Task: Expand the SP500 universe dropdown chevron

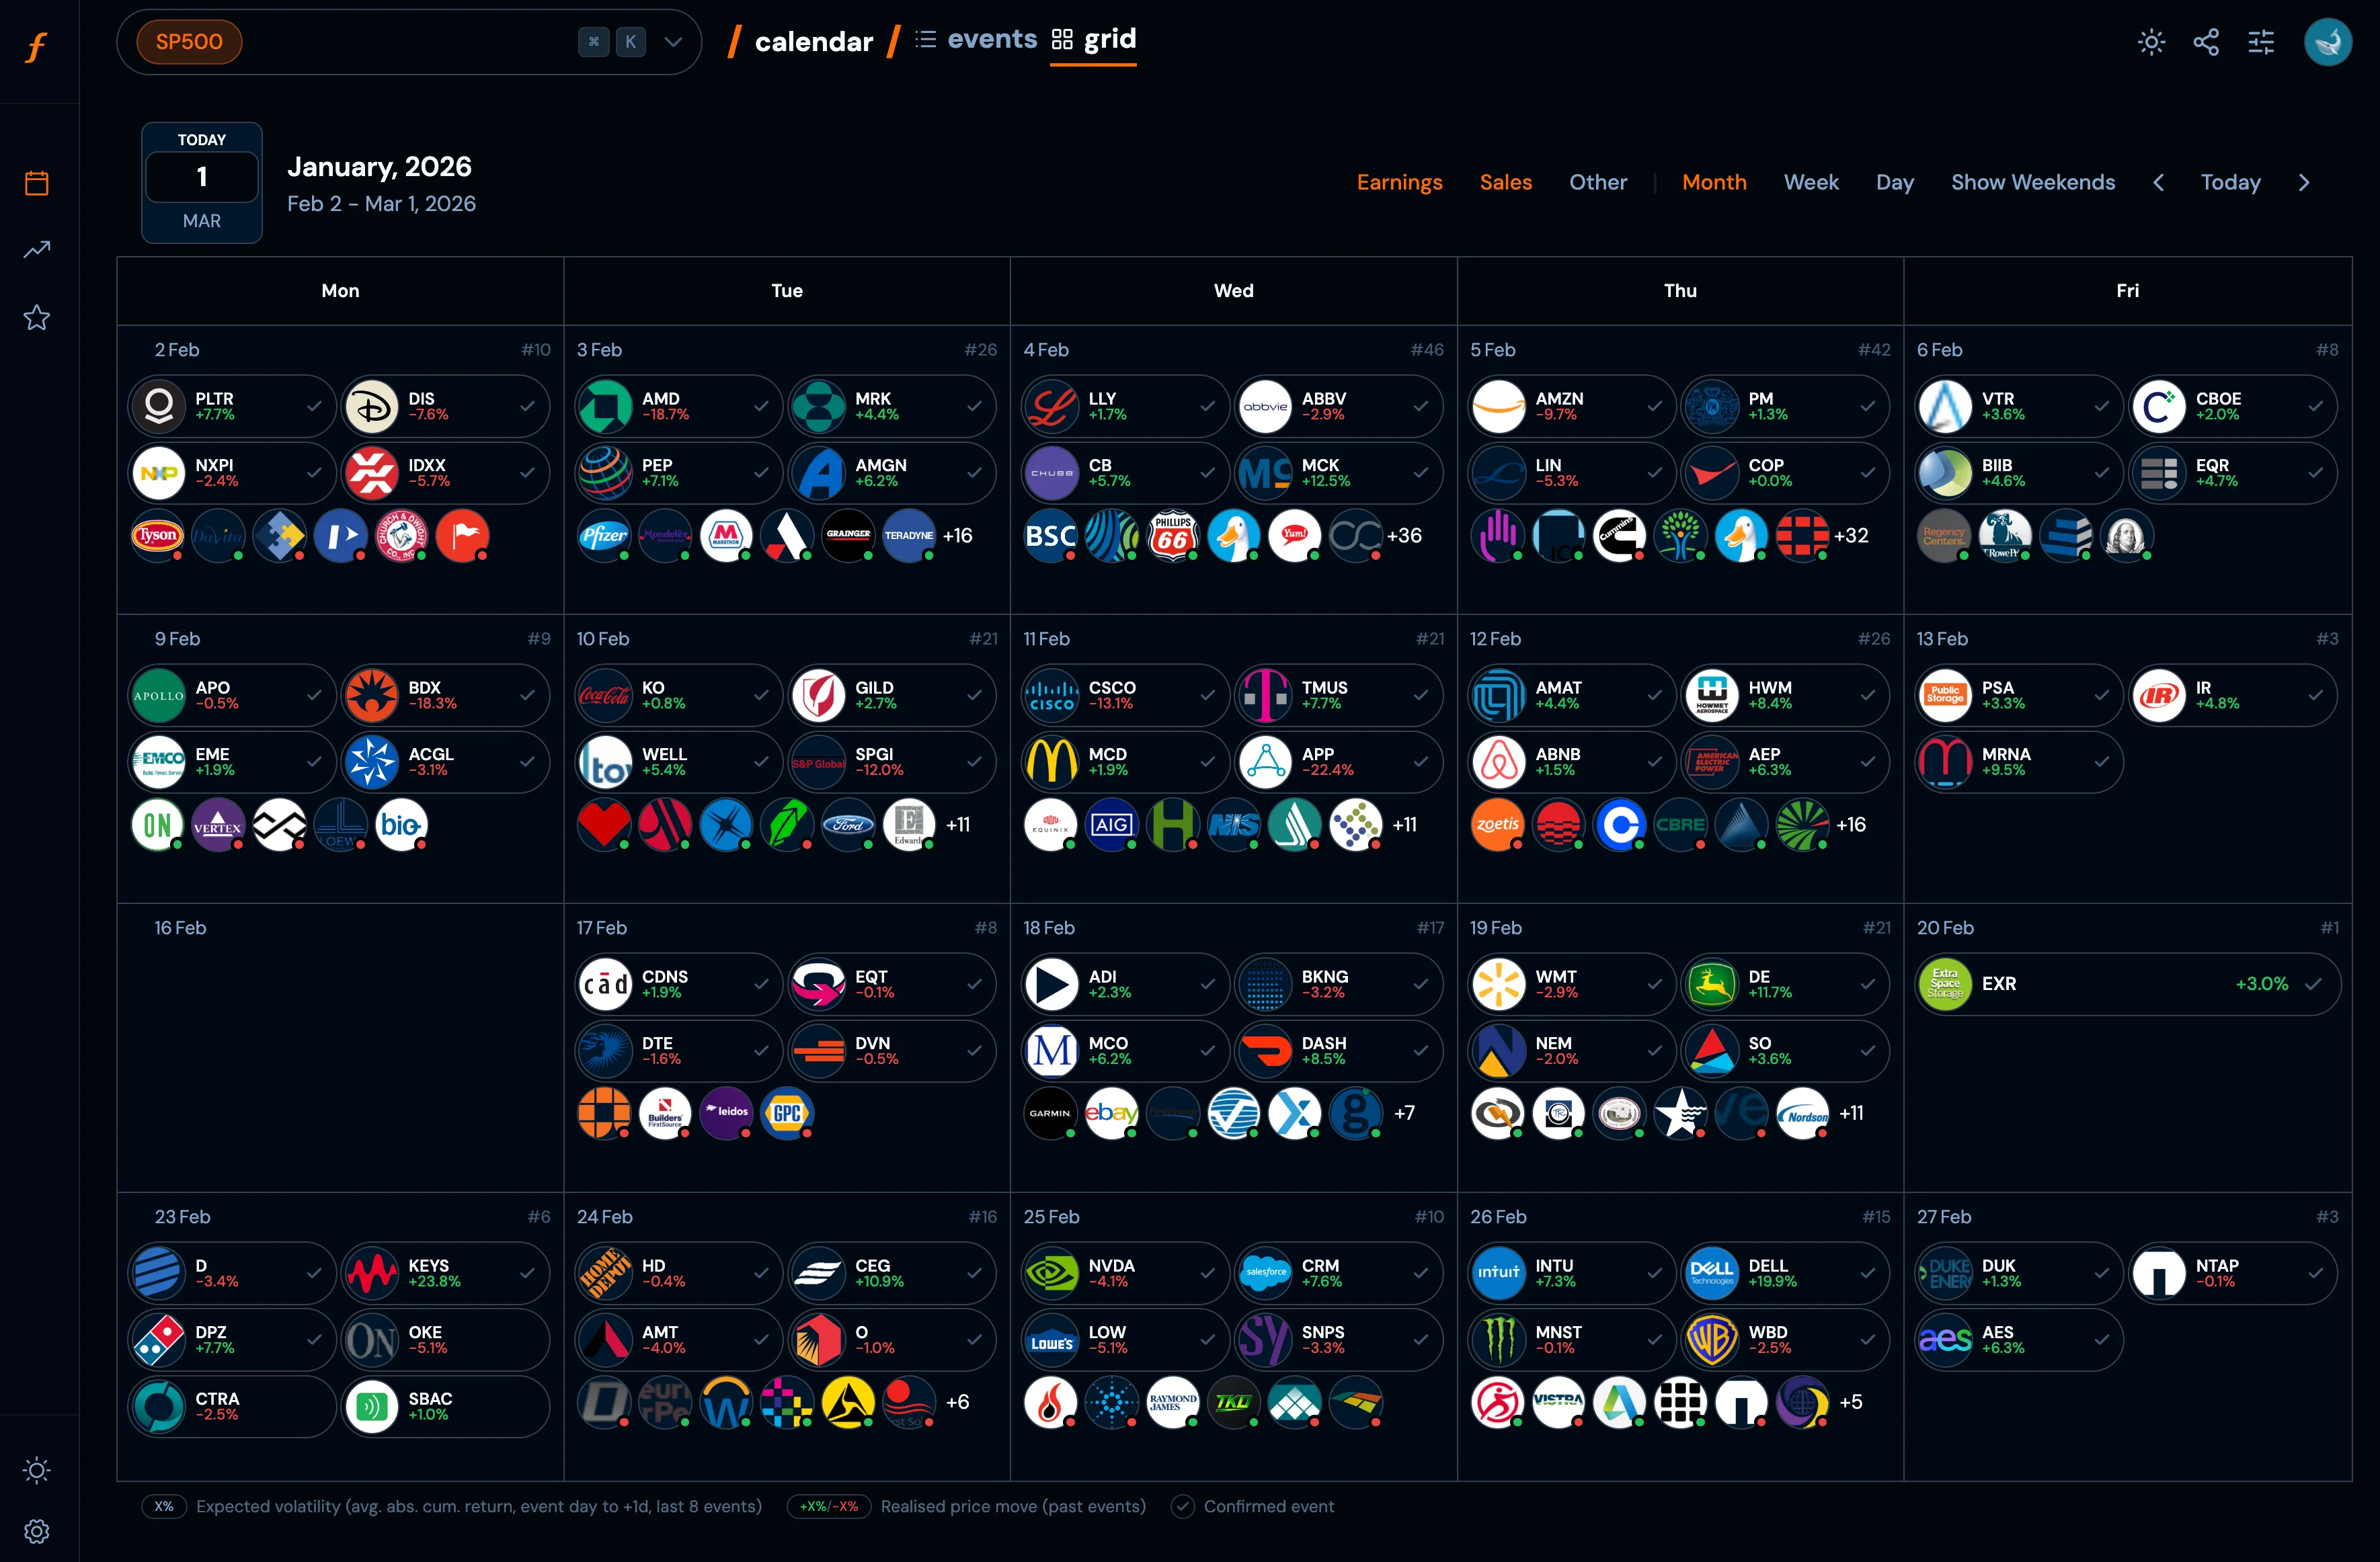Action: pyautogui.click(x=673, y=42)
